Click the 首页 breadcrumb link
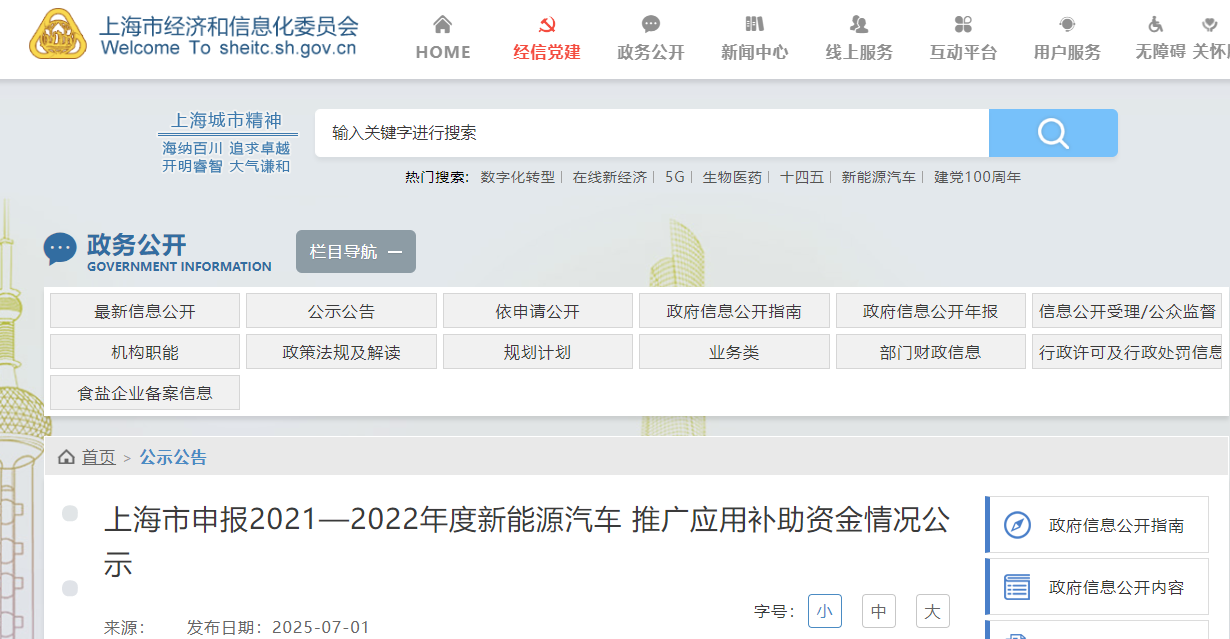 point(98,457)
